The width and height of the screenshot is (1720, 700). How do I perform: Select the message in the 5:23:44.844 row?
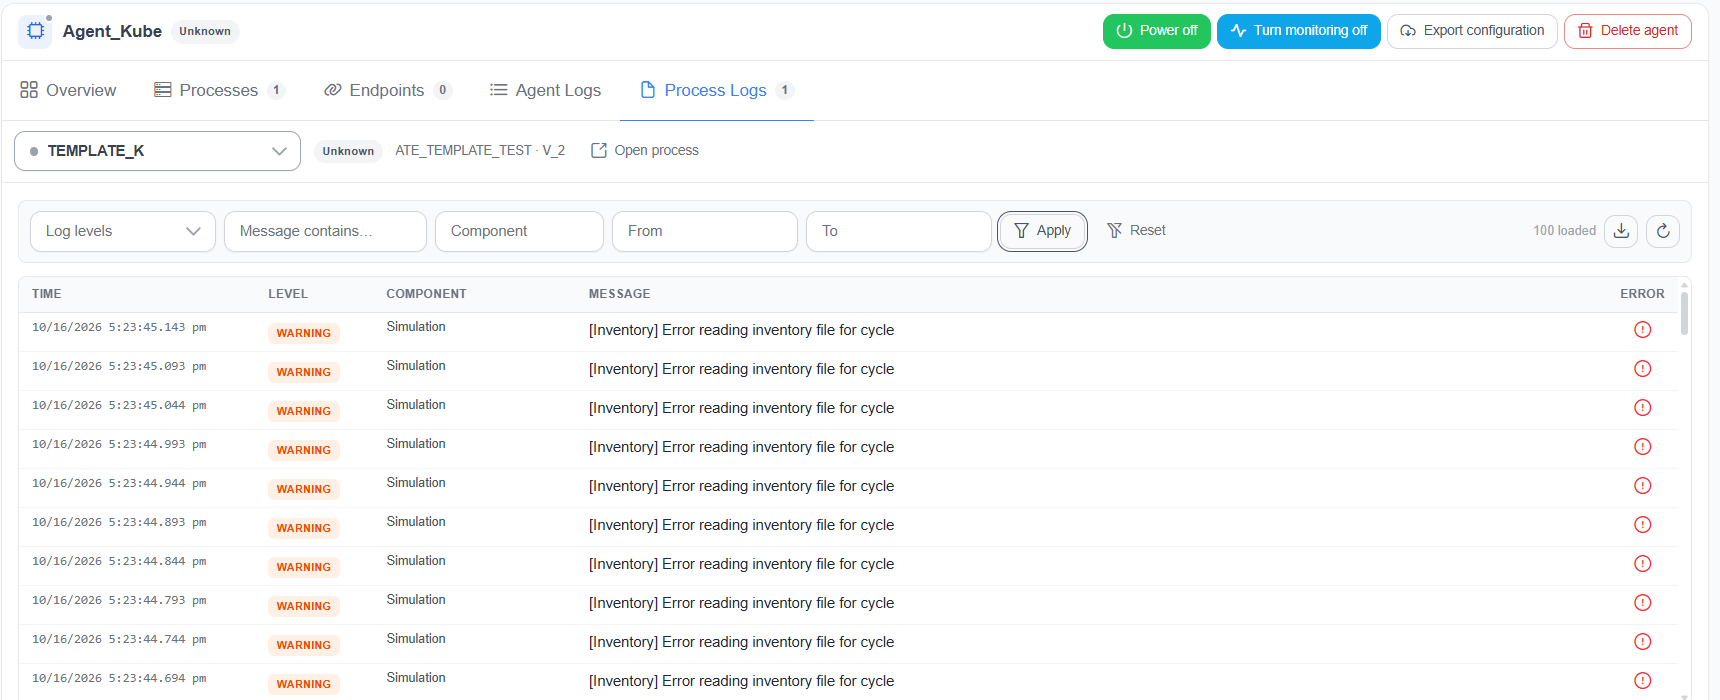[x=741, y=564]
